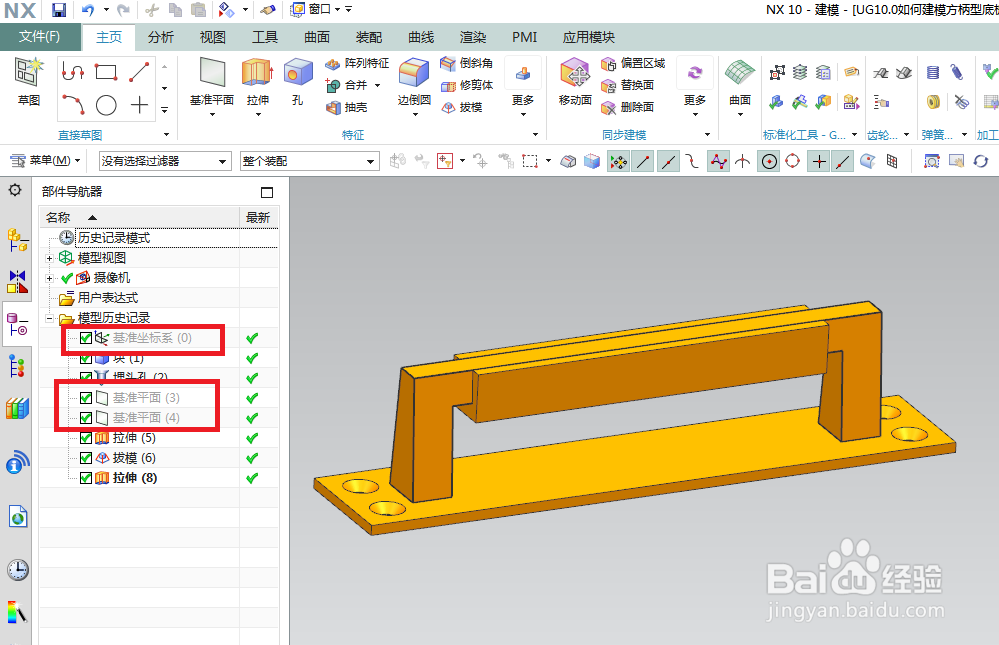Expand the 模型视图 tree node

click(49, 258)
